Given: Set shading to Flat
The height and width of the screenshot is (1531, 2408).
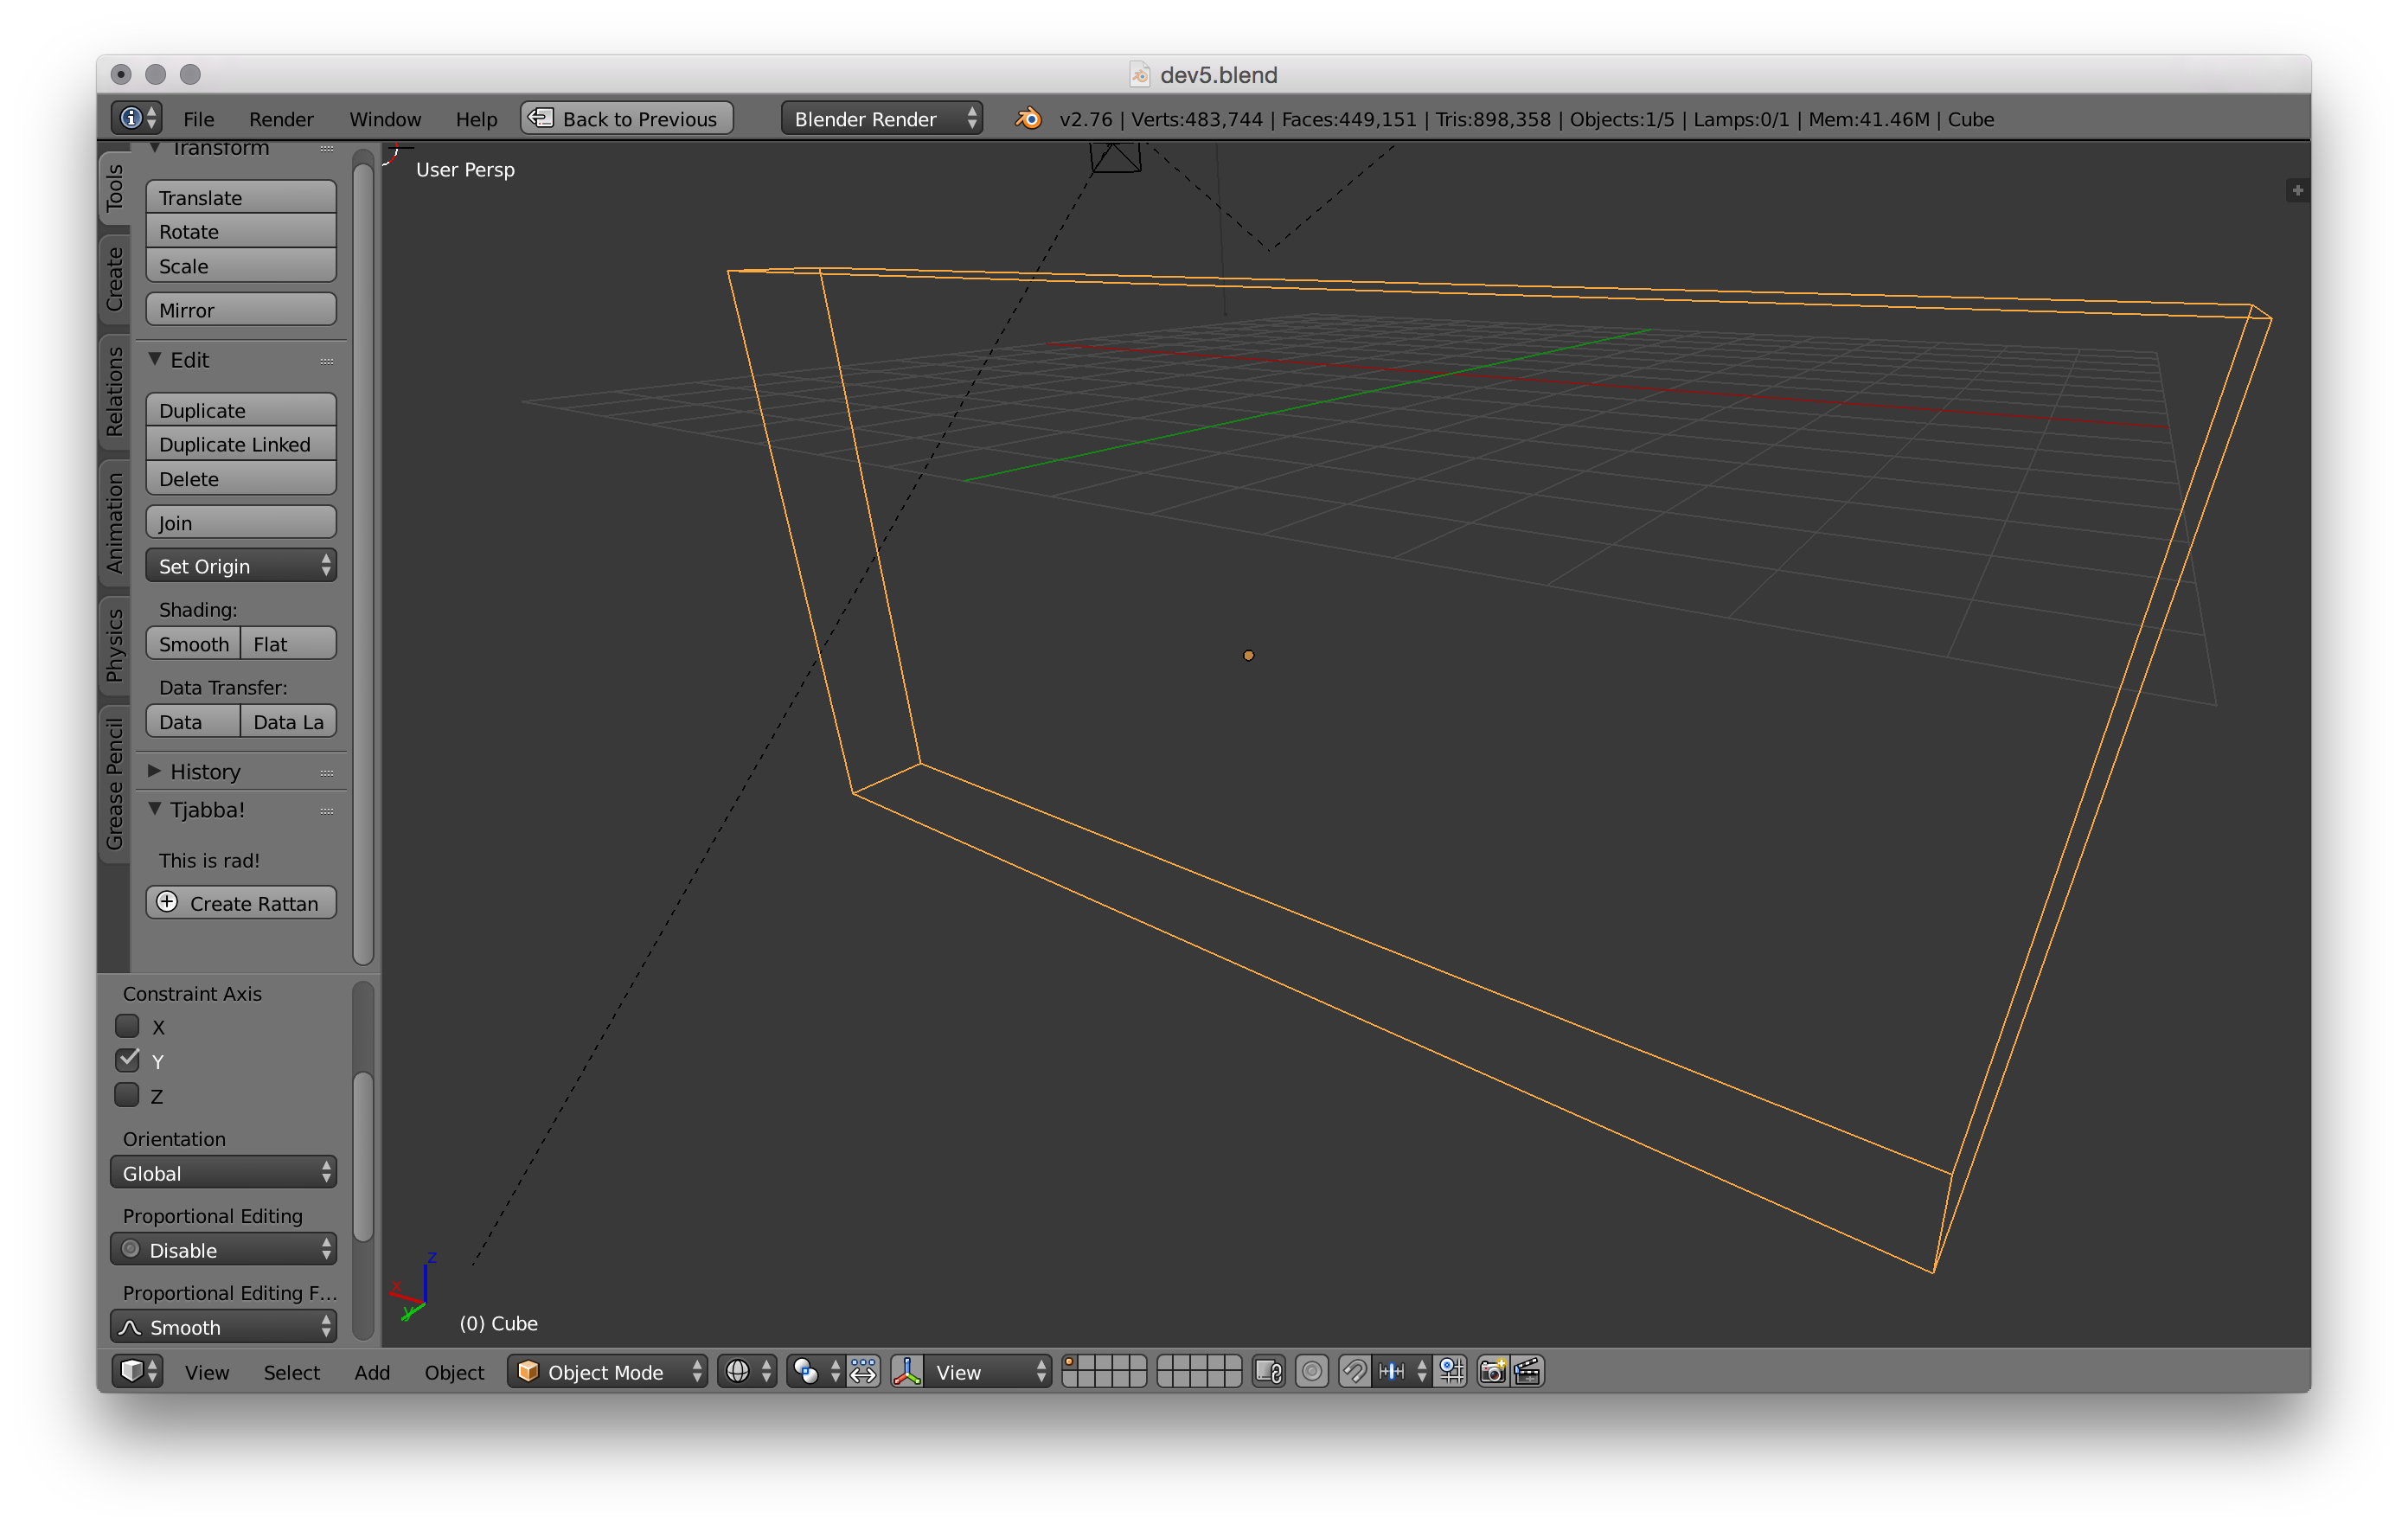Looking at the screenshot, I should [x=288, y=643].
